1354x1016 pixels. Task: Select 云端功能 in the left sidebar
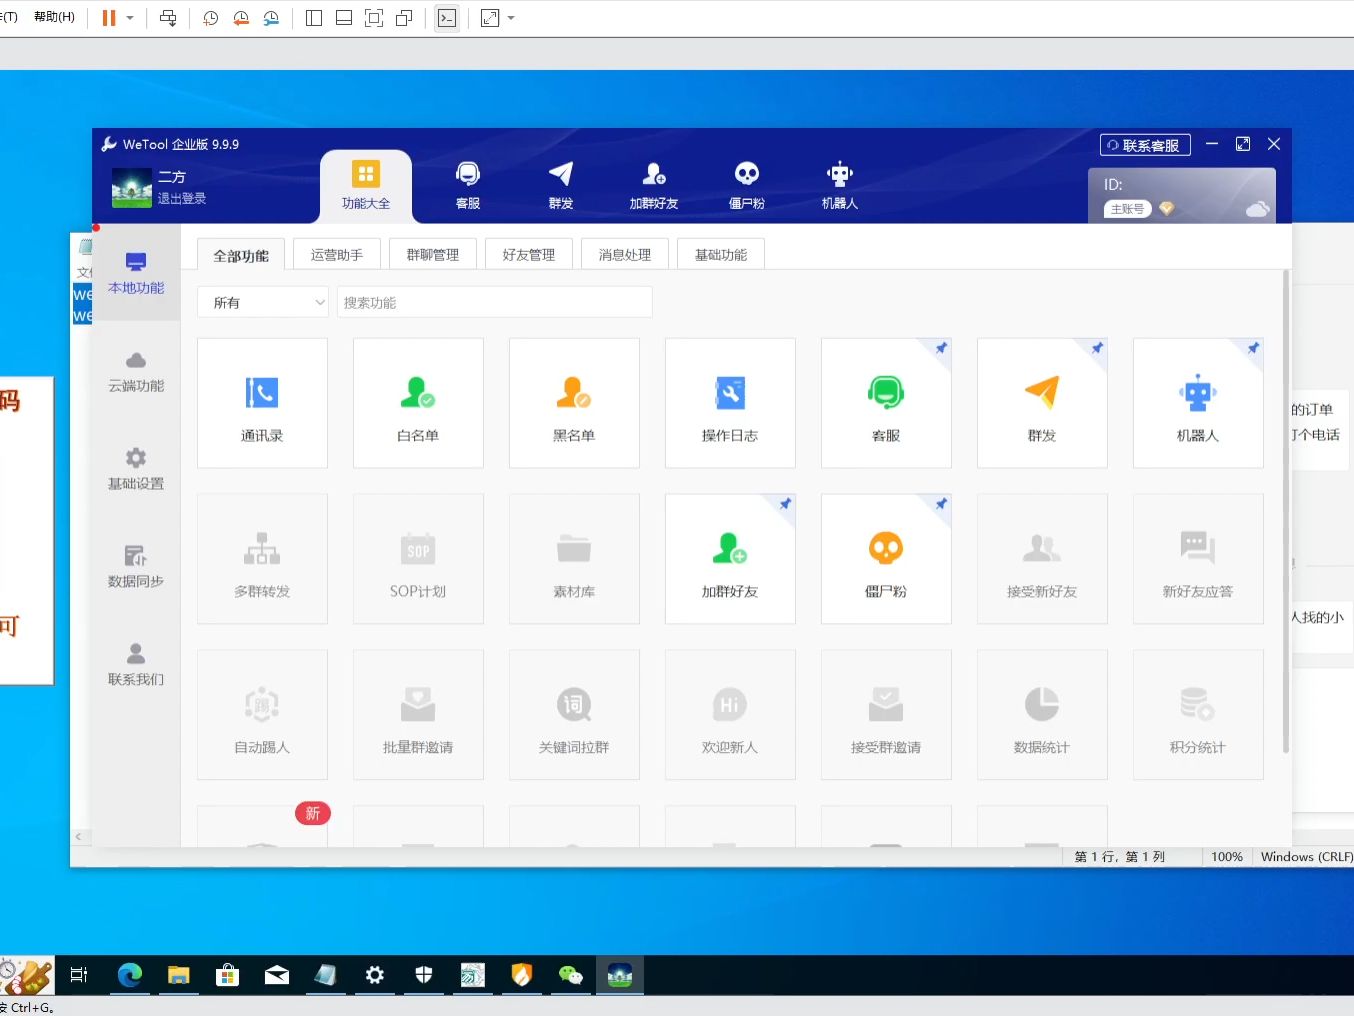136,371
